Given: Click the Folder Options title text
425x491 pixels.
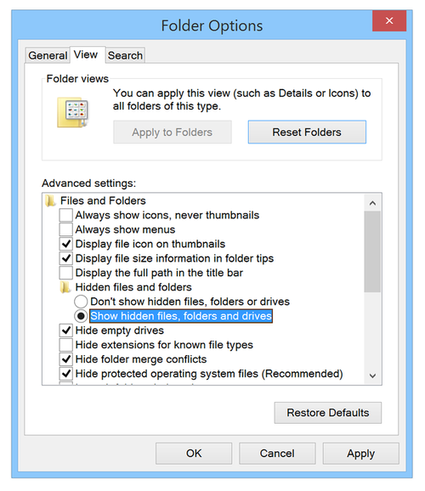Looking at the screenshot, I should [212, 26].
